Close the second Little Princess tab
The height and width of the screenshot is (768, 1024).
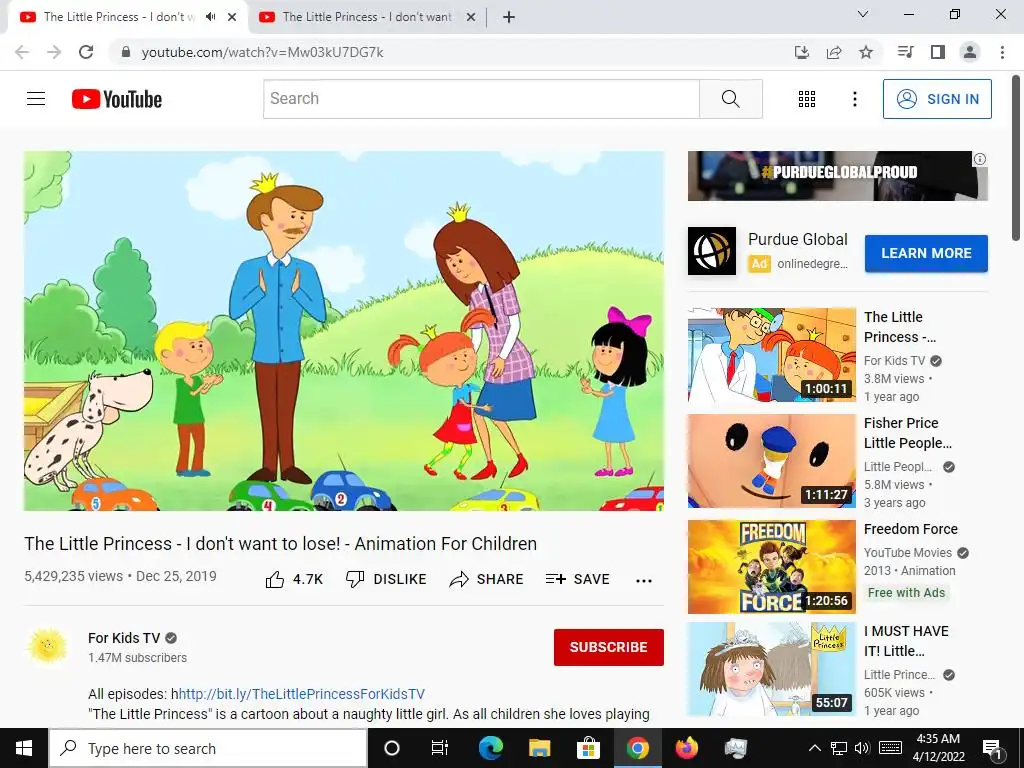470,18
